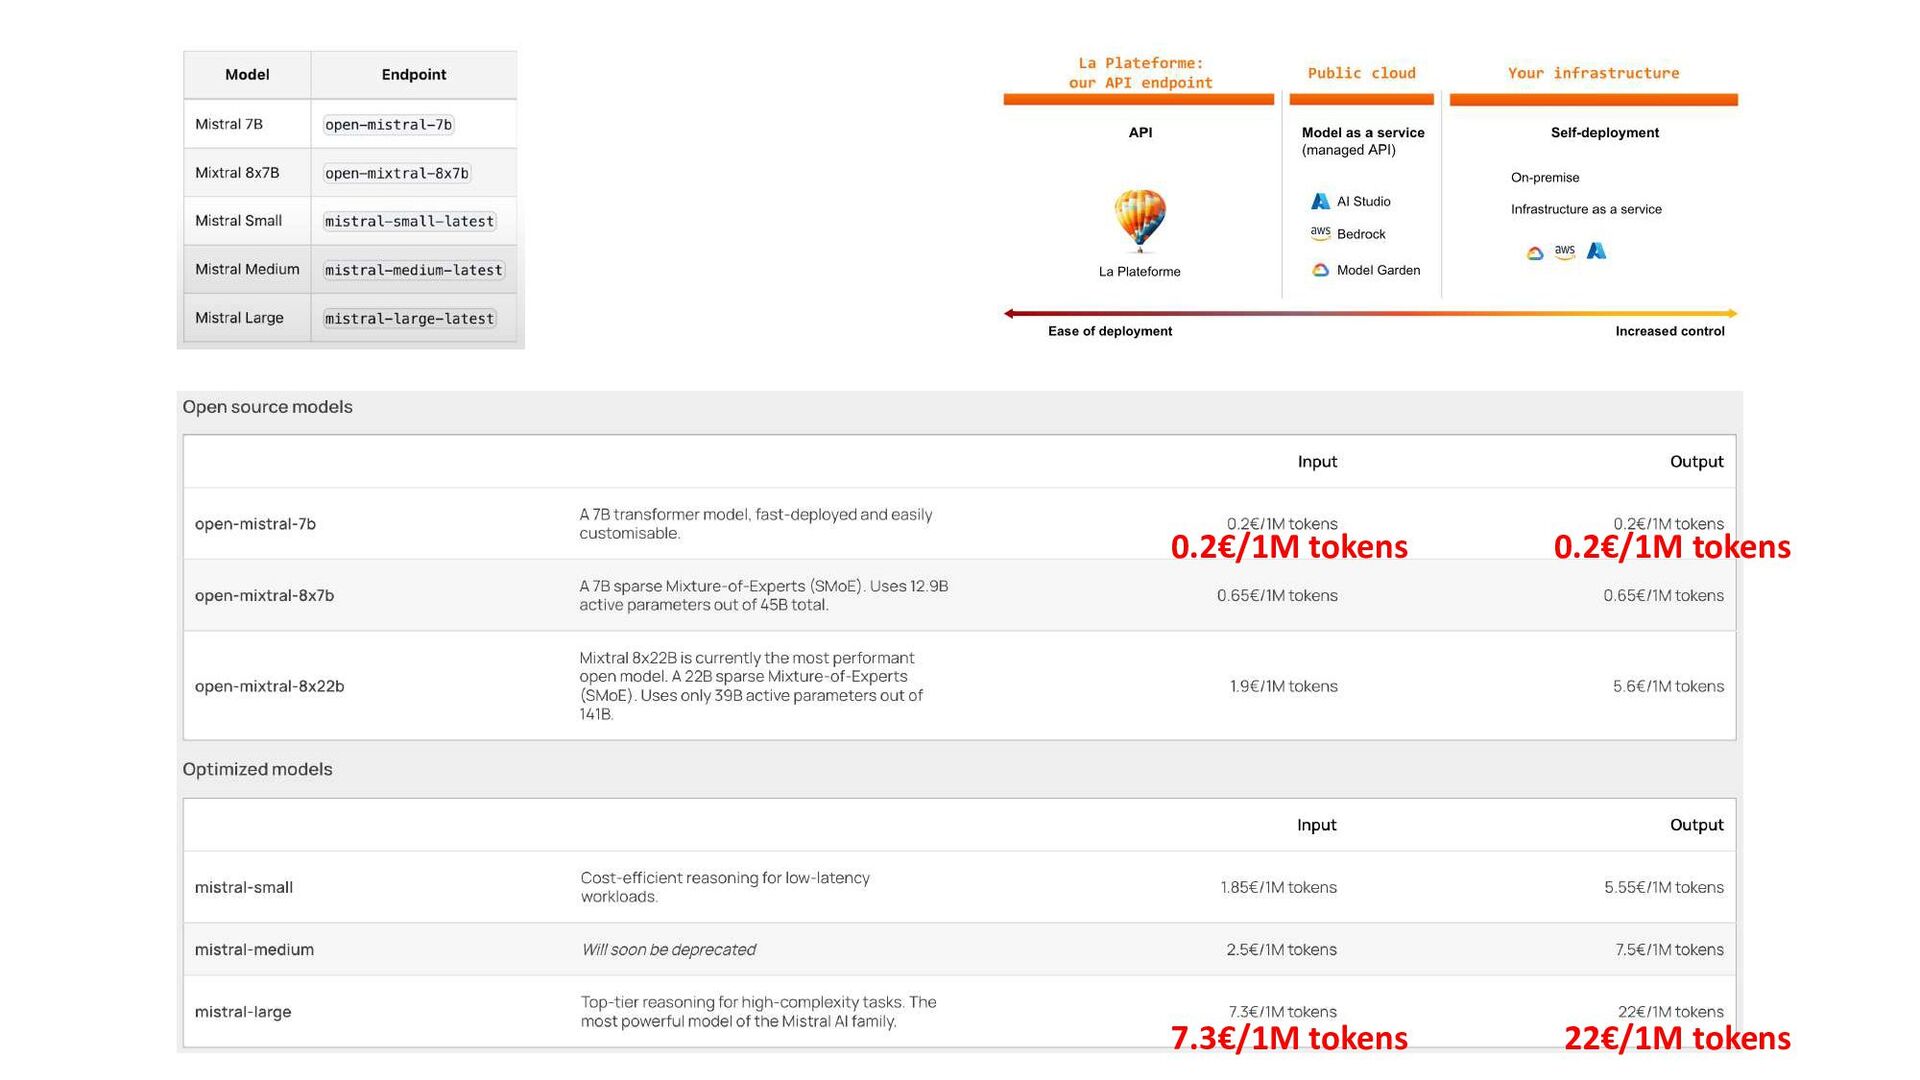The width and height of the screenshot is (1920, 1080).
Task: Click the 'Input' header in Open source models table
Action: (x=1317, y=462)
